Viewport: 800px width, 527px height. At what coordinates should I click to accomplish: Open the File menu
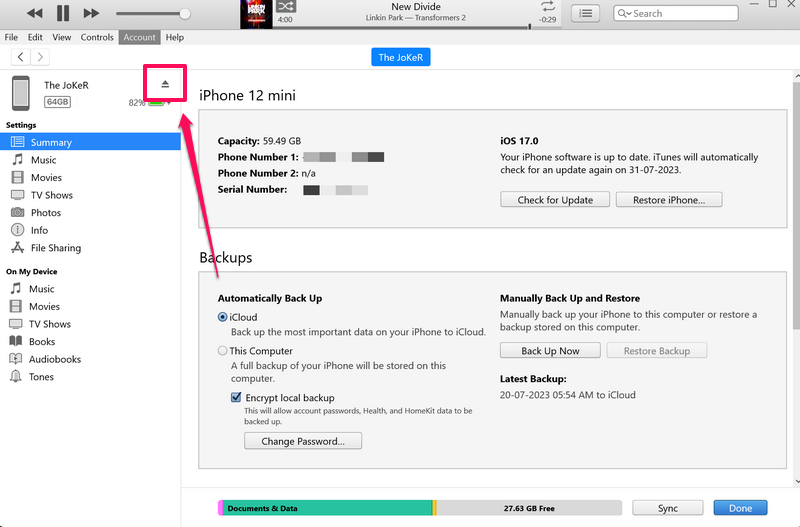(x=11, y=37)
